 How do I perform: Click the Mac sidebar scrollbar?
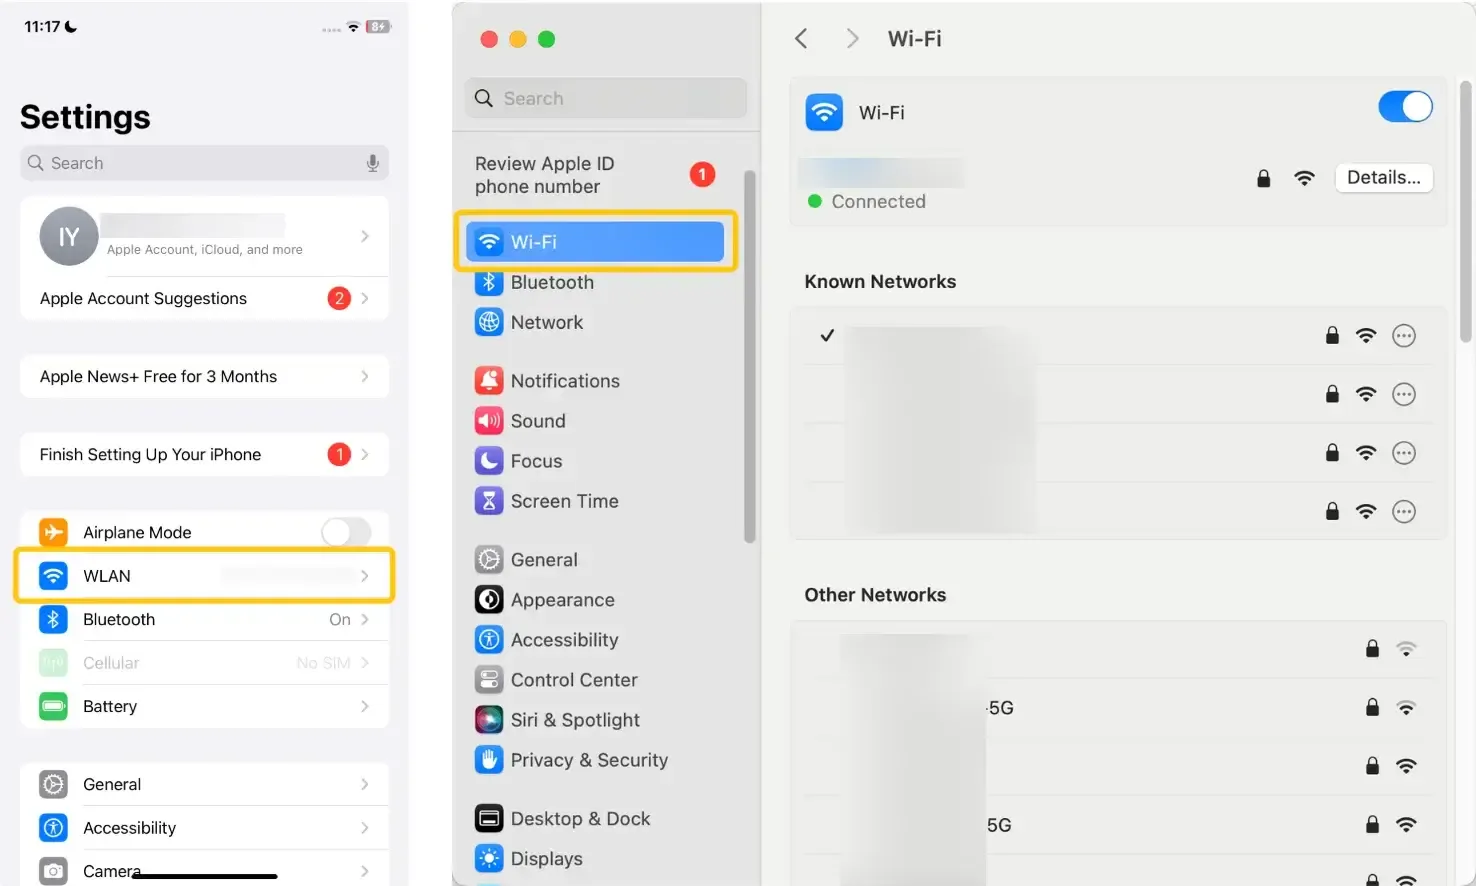(749, 356)
